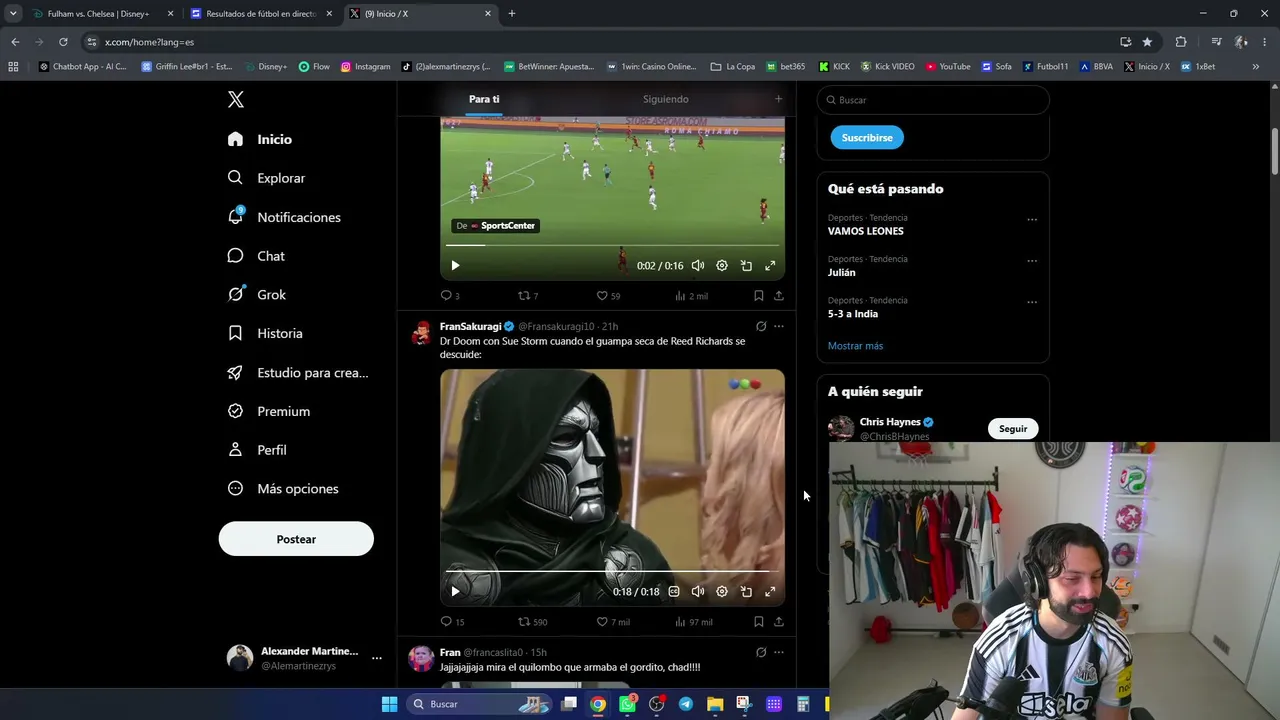Open FranSakuragi's profile avatar
Image resolution: width=1280 pixels, height=720 pixels.
click(421, 334)
